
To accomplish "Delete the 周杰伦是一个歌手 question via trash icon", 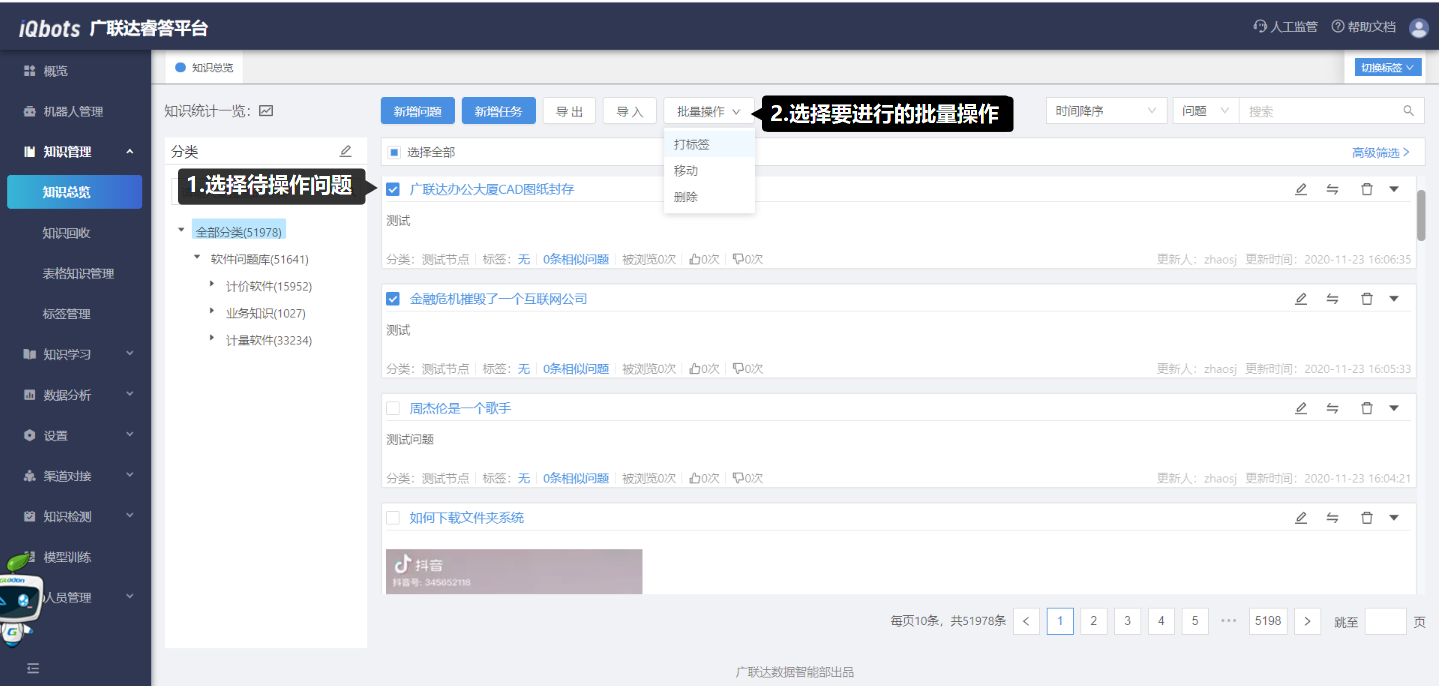I will pos(1366,408).
